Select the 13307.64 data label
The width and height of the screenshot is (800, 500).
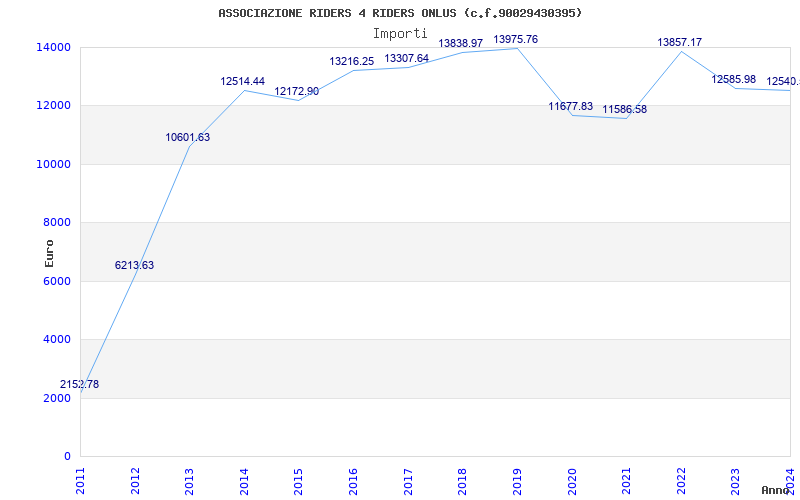pos(406,58)
